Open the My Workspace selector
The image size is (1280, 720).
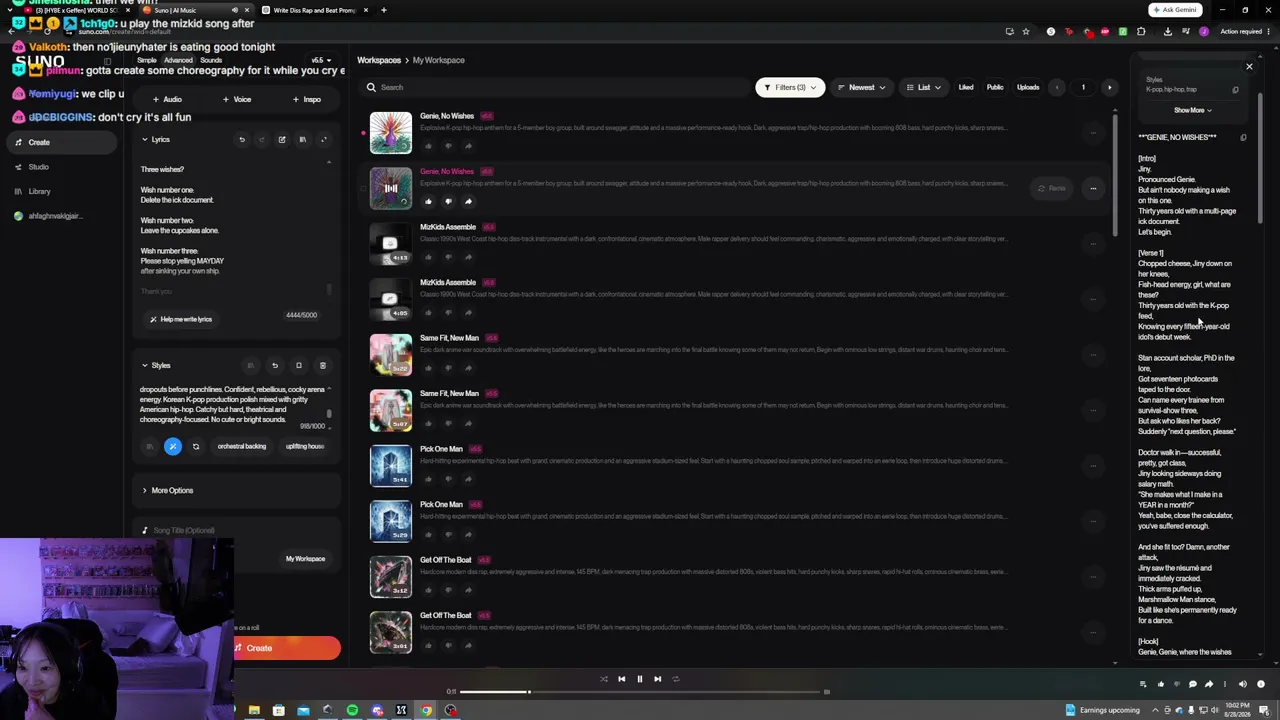pos(305,559)
